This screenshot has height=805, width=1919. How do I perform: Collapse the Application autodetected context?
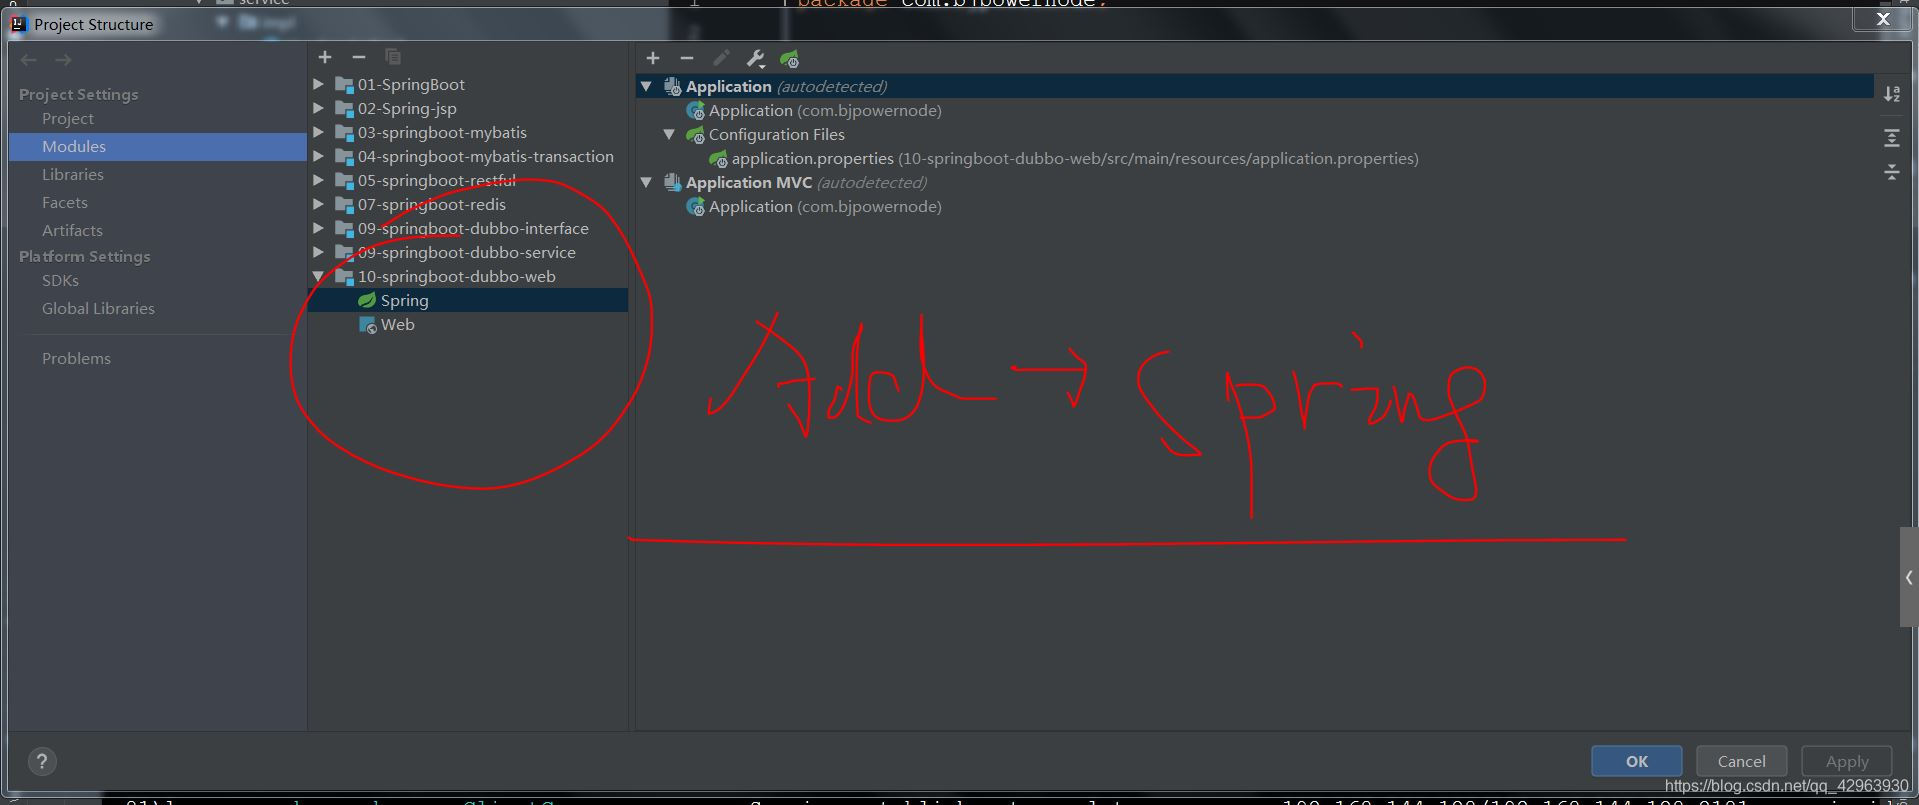pyautogui.click(x=646, y=86)
